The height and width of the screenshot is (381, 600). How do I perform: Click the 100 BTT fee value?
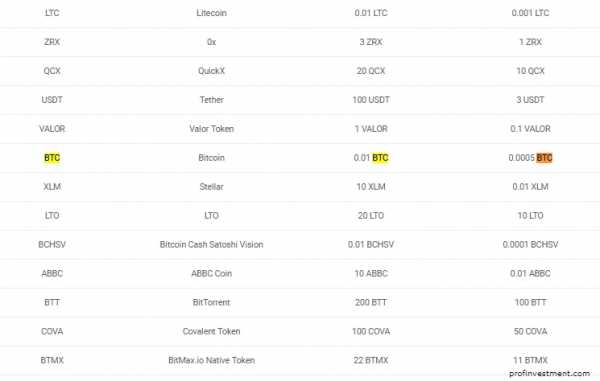tap(530, 303)
